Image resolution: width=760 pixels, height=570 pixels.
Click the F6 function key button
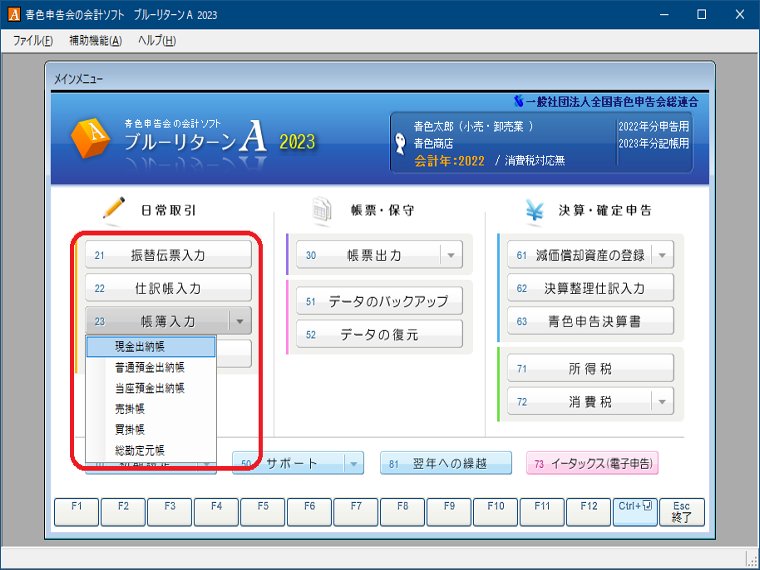click(309, 512)
